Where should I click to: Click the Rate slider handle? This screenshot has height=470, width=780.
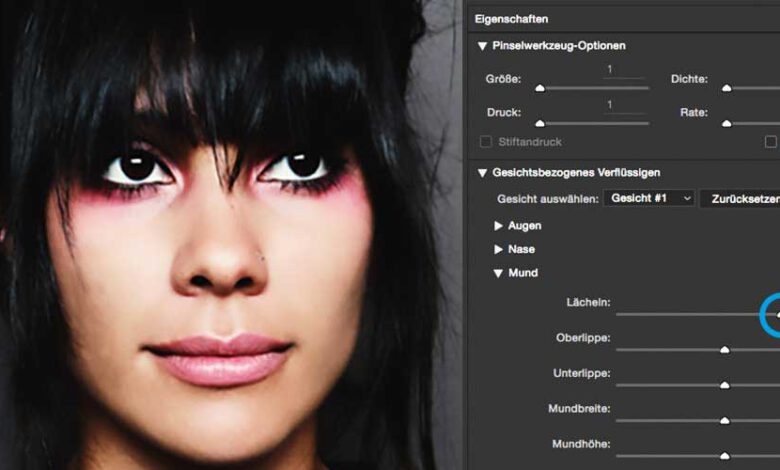click(727, 123)
